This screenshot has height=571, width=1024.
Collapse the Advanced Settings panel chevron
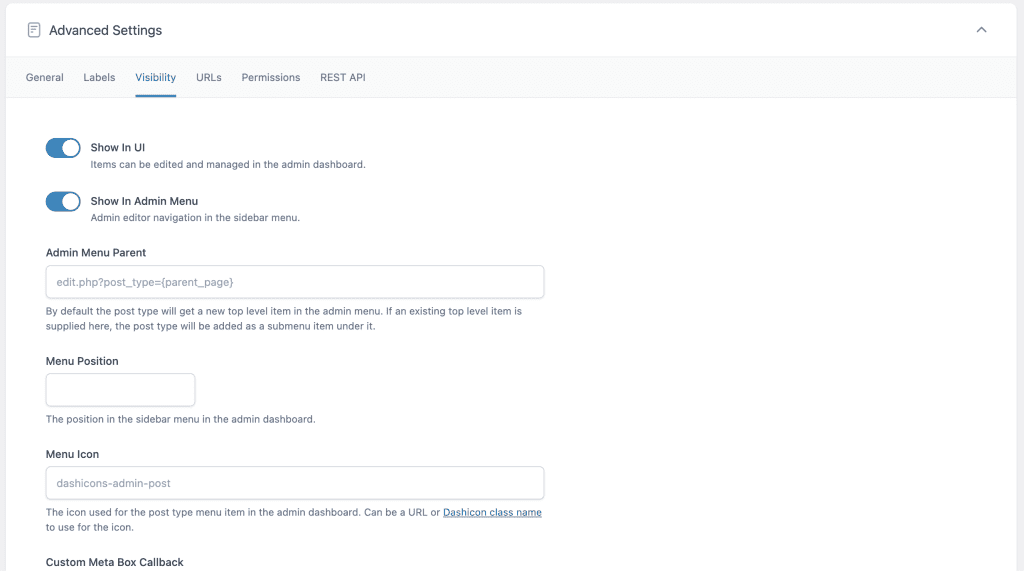981,30
